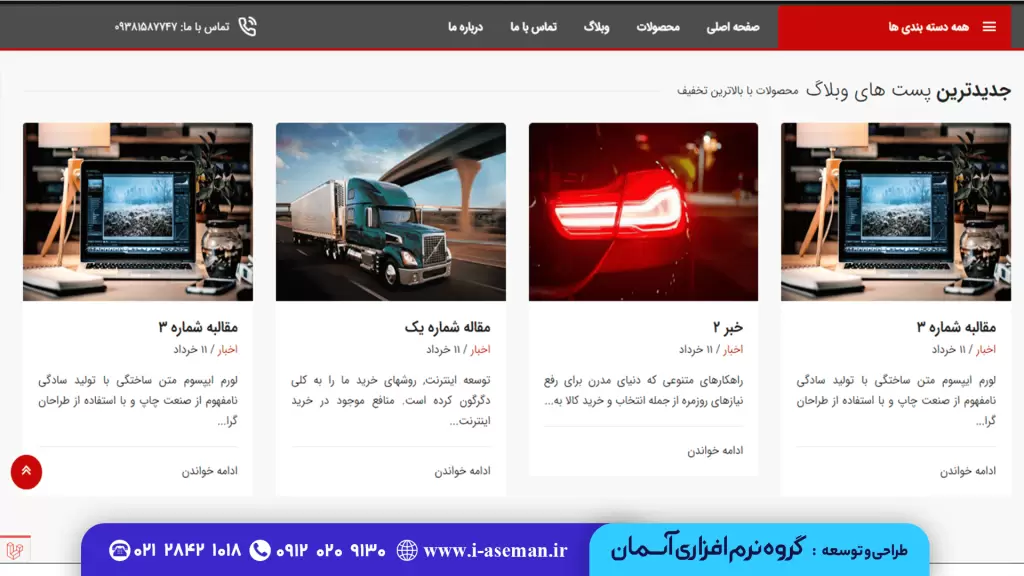Open محصولات in the navigation bar
The image size is (1024, 576).
[x=658, y=27]
